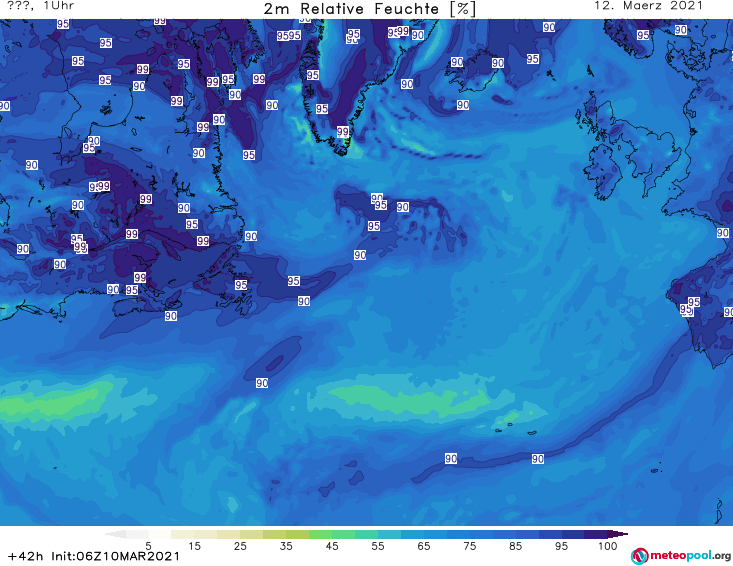Click the '15' value on the color scale
This screenshot has width=733, height=566.
tap(194, 546)
